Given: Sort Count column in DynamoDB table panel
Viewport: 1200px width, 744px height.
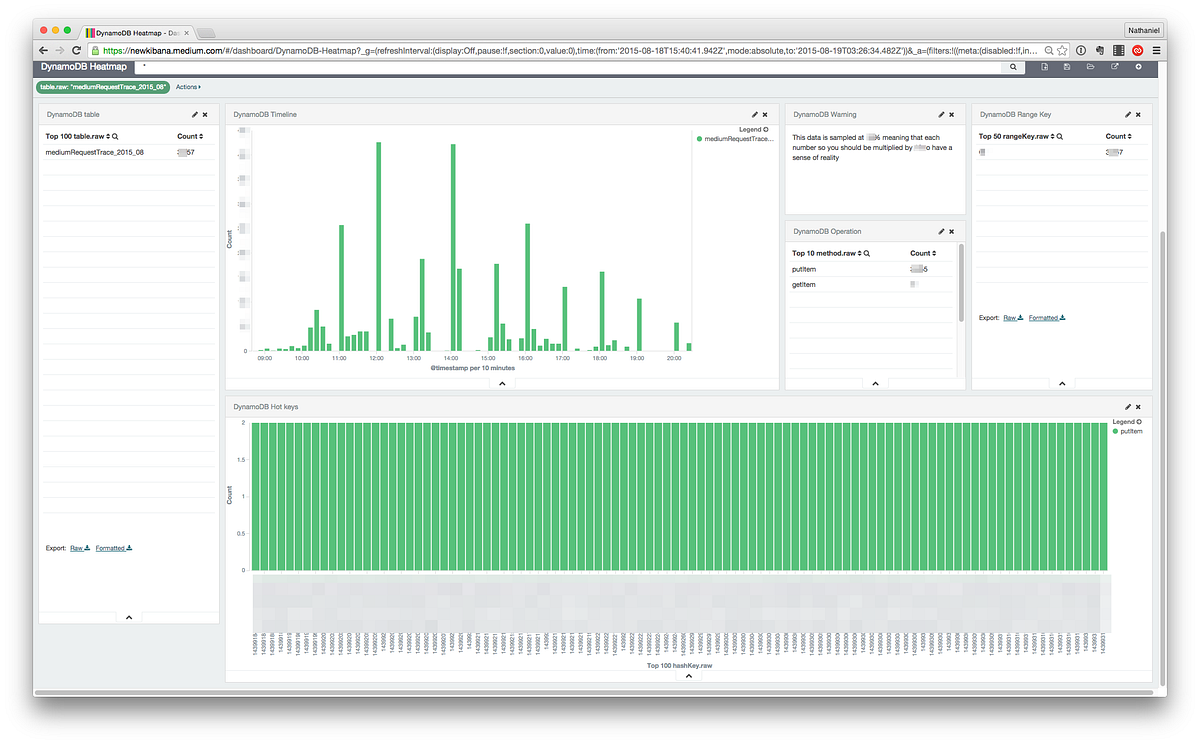Looking at the screenshot, I should pos(190,136).
